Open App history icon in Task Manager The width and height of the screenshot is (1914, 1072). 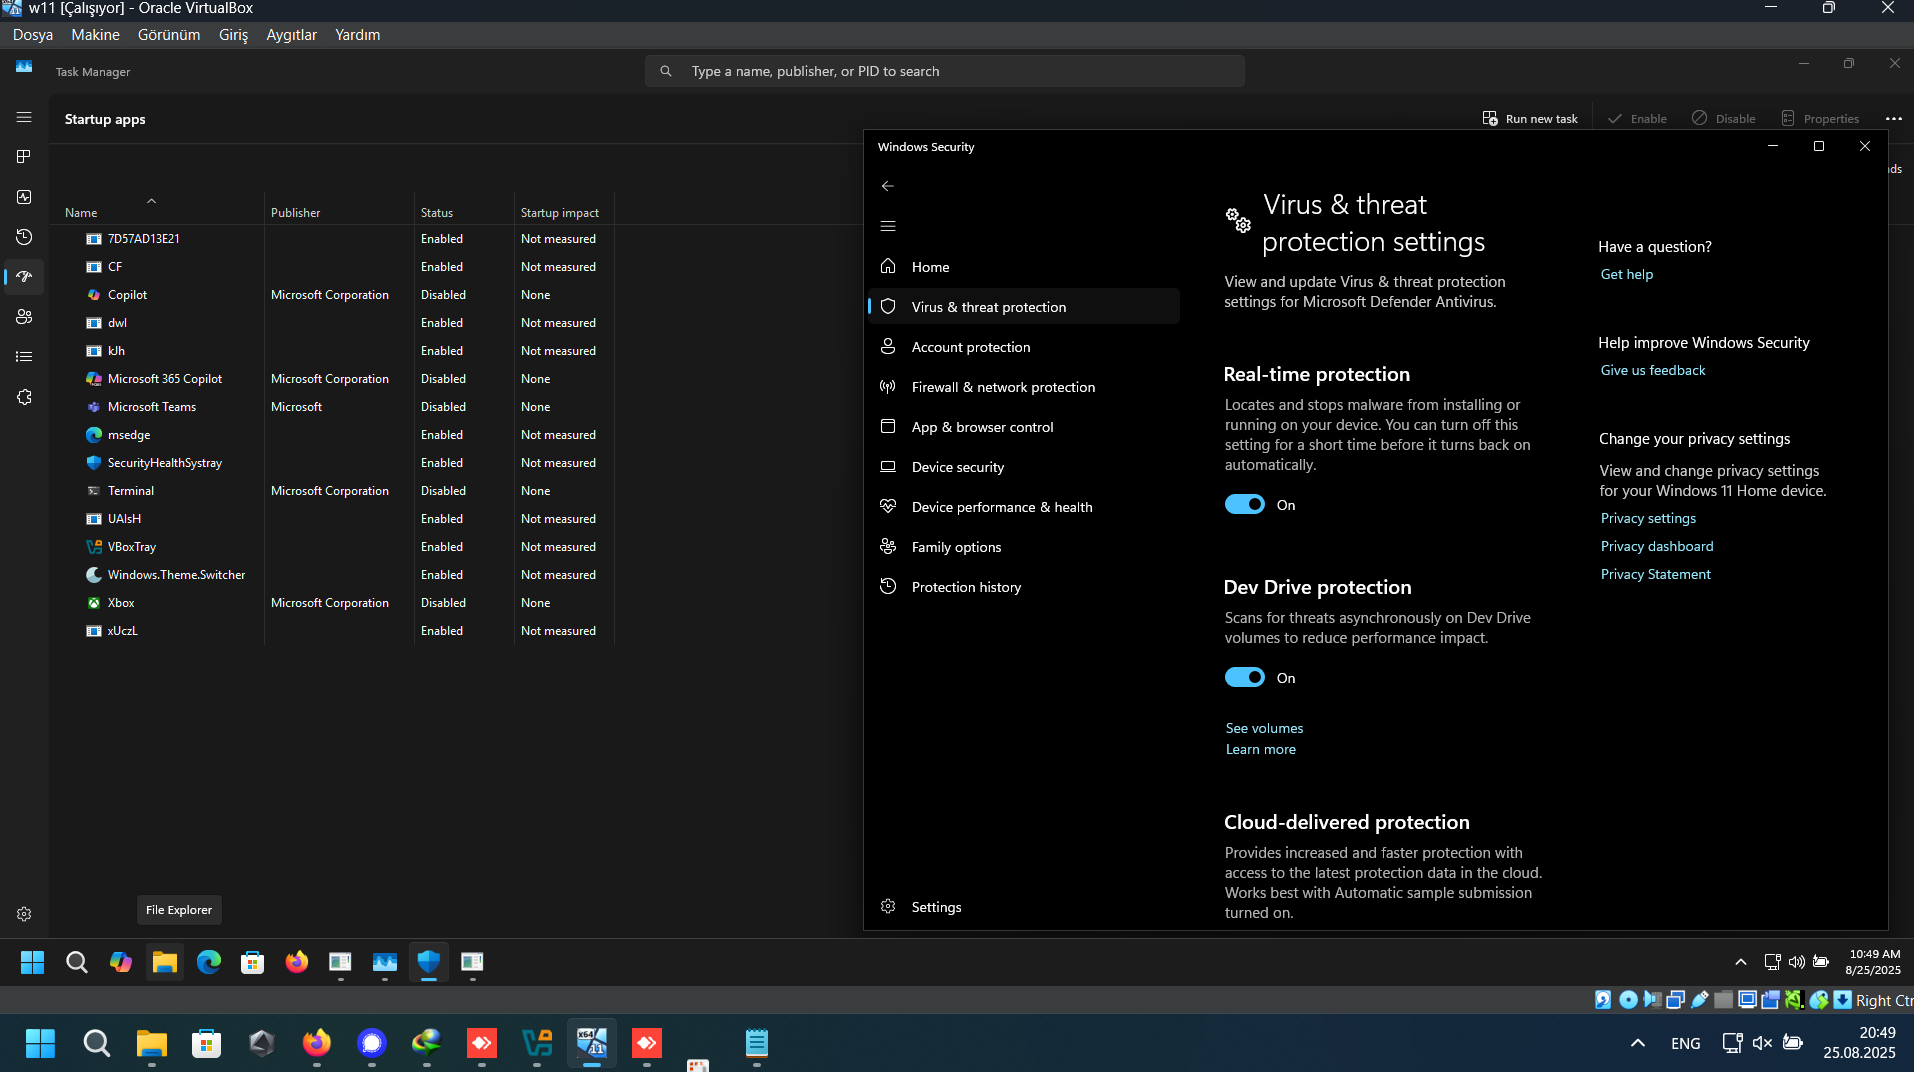coord(24,237)
